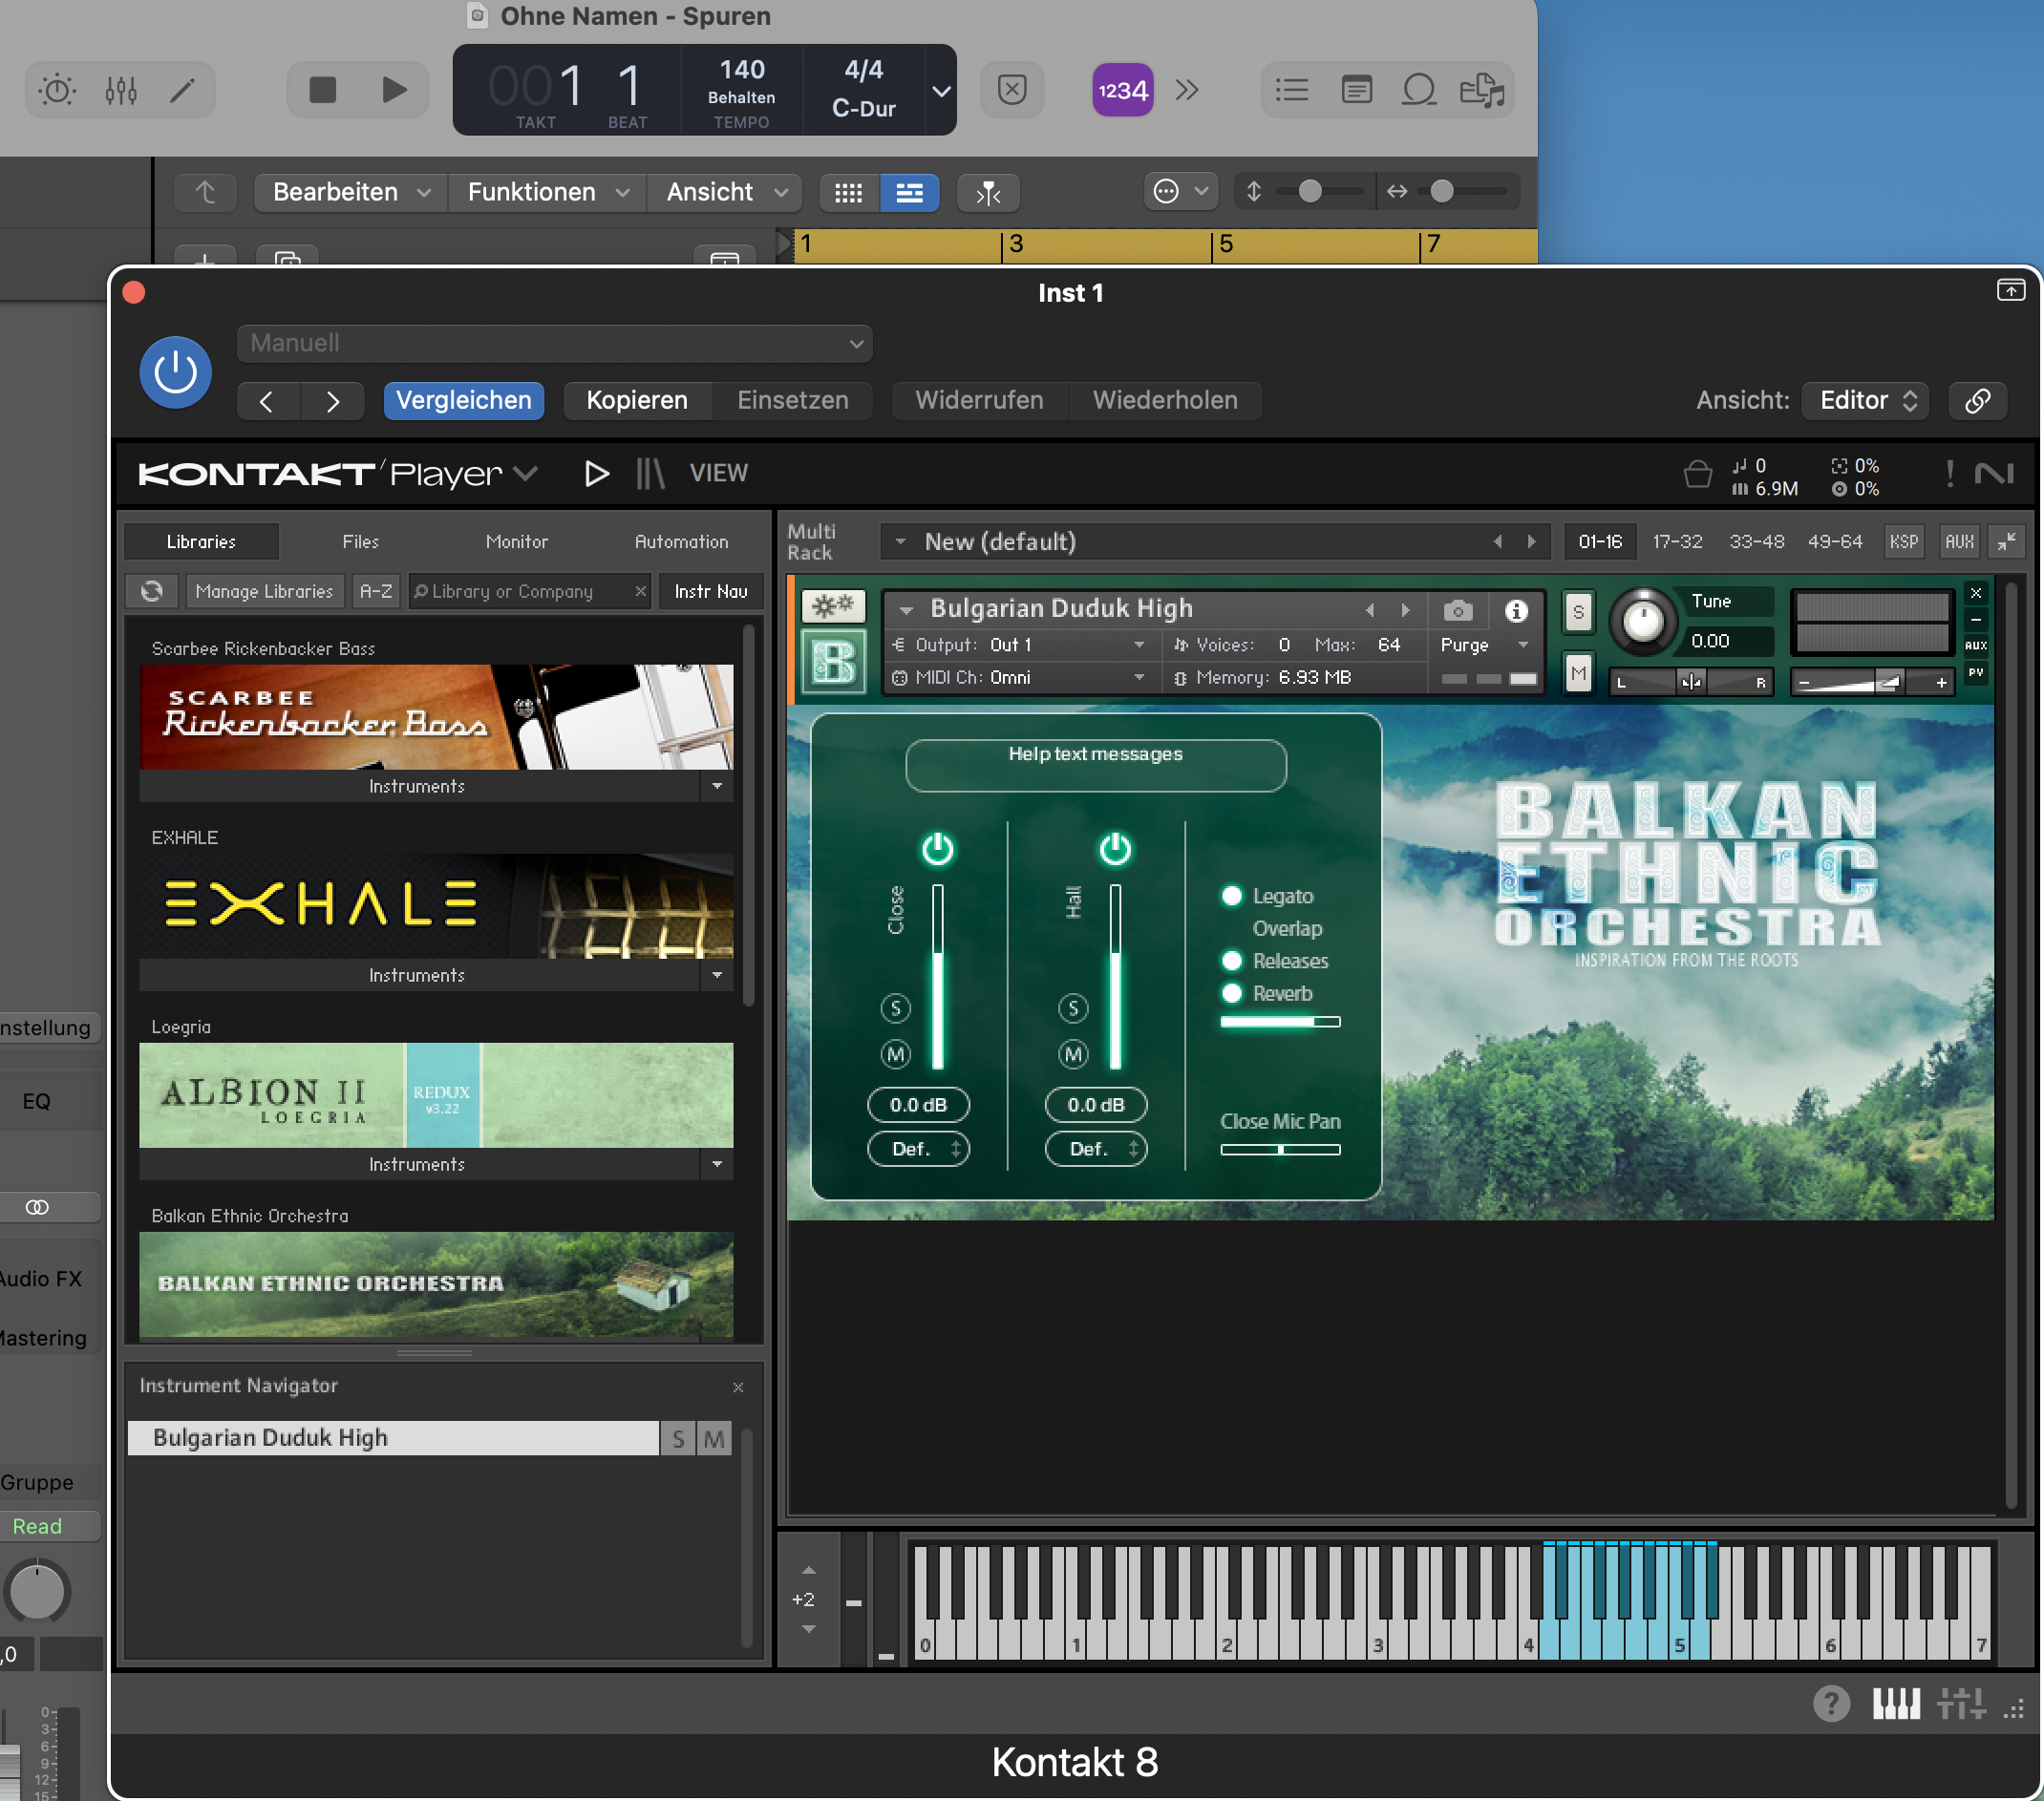The image size is (2044, 1801).
Task: Open the Kontakt Player main menu chevron
Action: (x=526, y=473)
